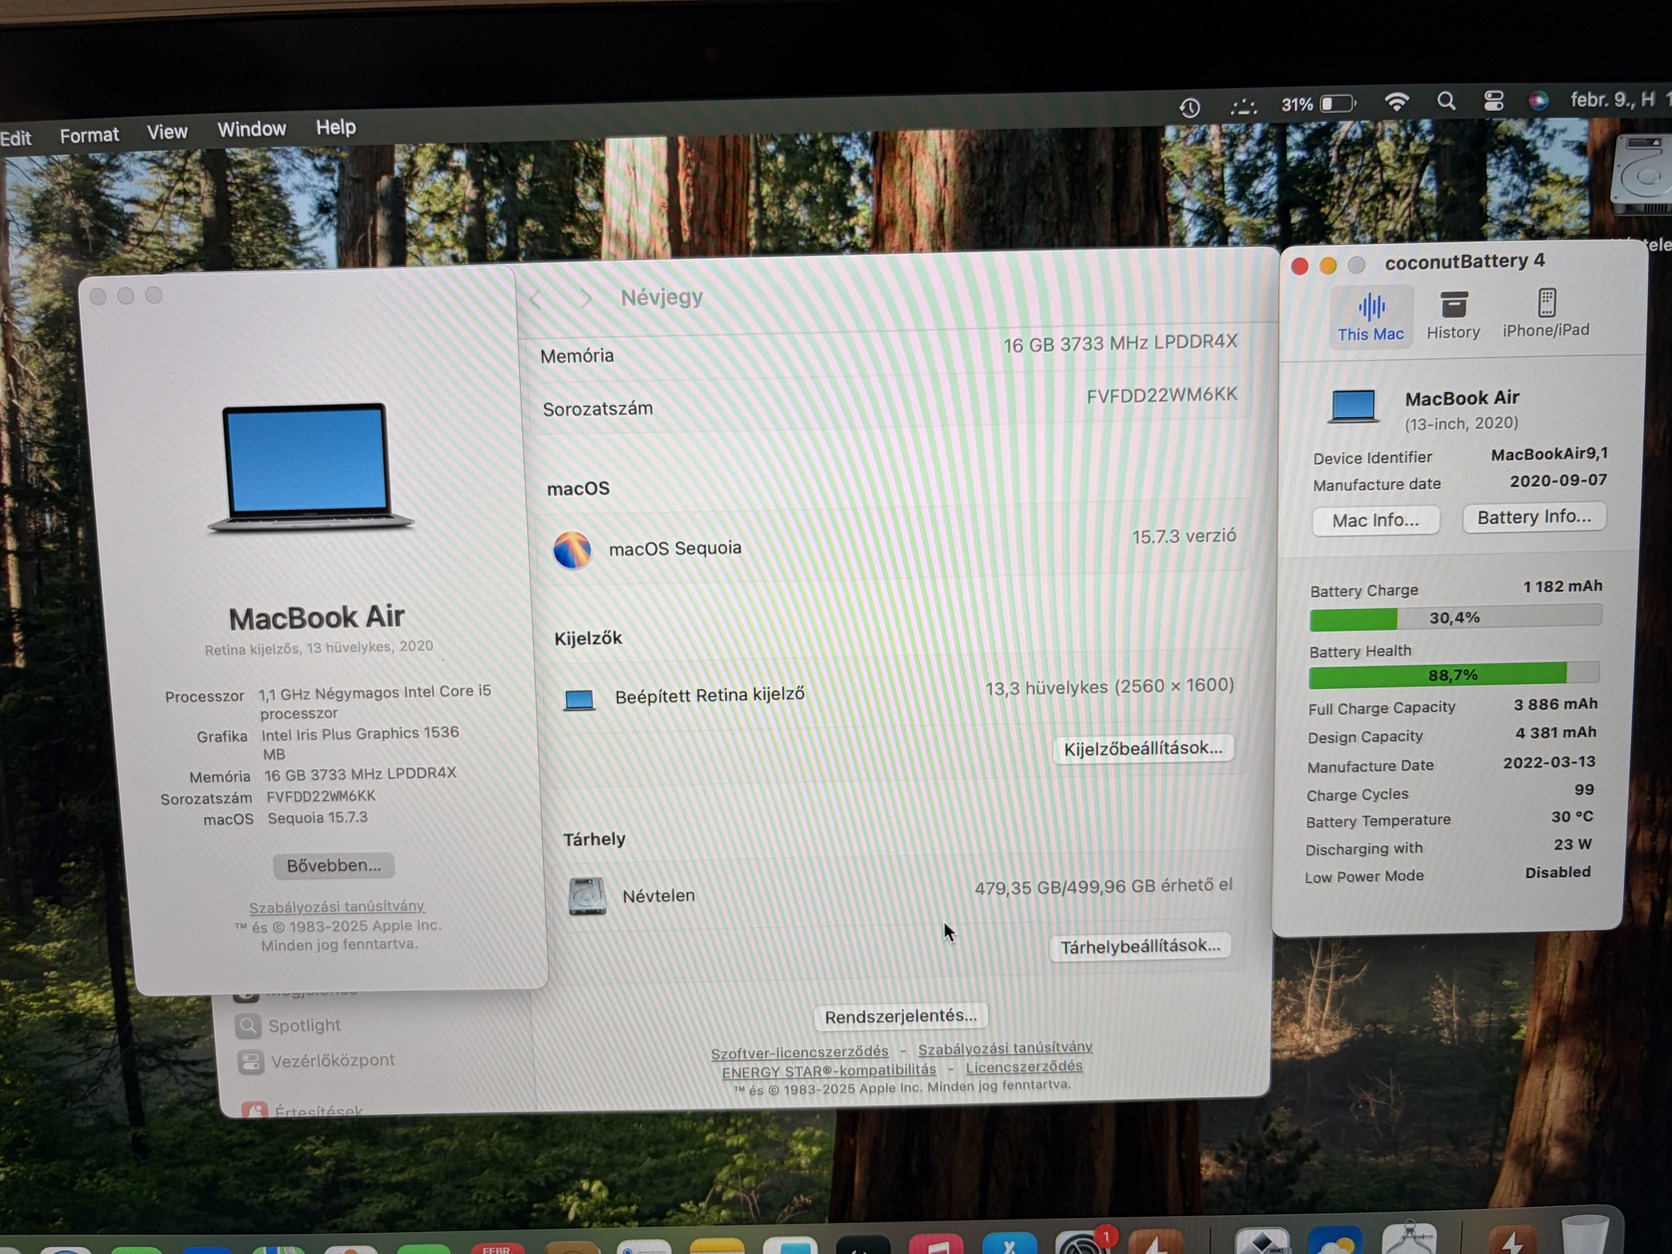Open the Trash in the Dock

click(1586, 1234)
